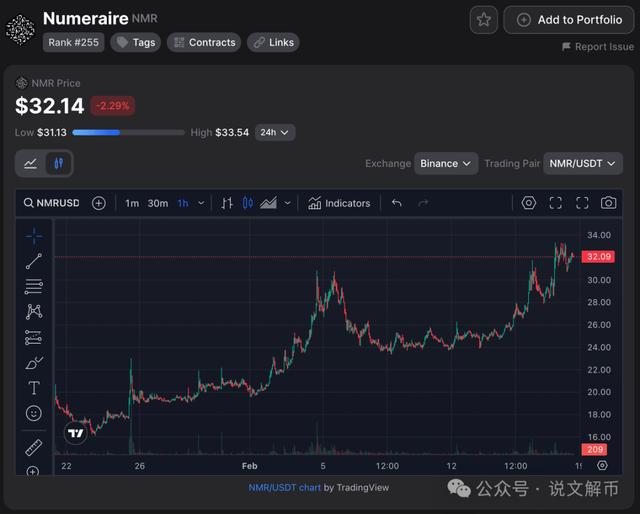Expand the Contracts pill
Screen dimensions: 640x514
tap(204, 42)
